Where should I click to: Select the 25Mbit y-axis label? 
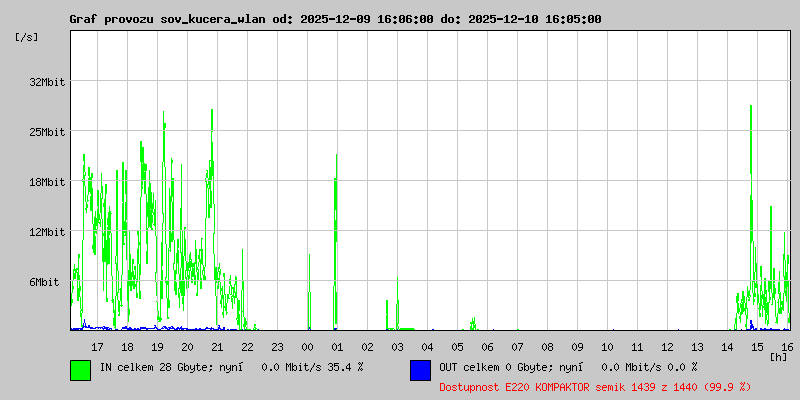(47, 132)
